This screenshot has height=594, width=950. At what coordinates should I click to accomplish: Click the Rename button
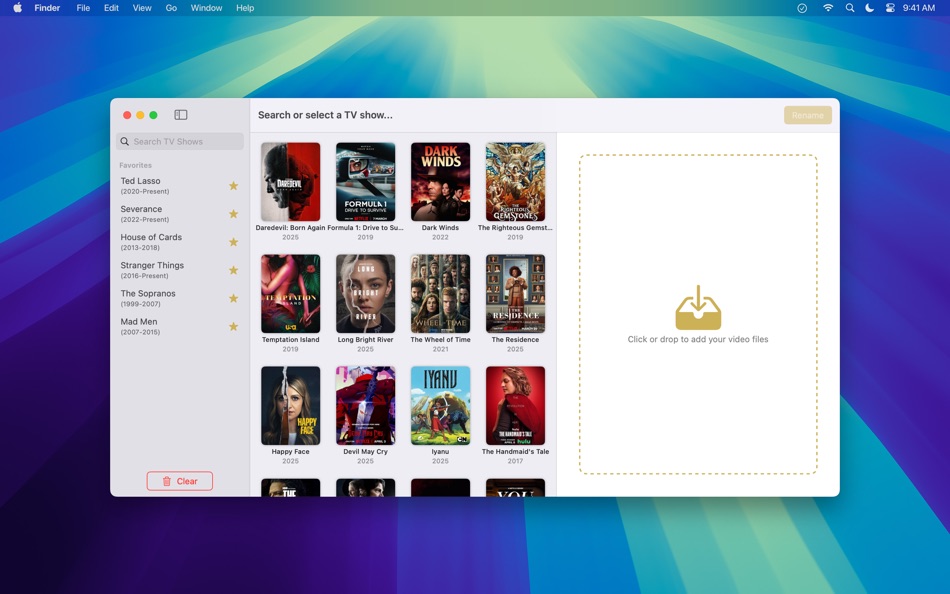808,115
